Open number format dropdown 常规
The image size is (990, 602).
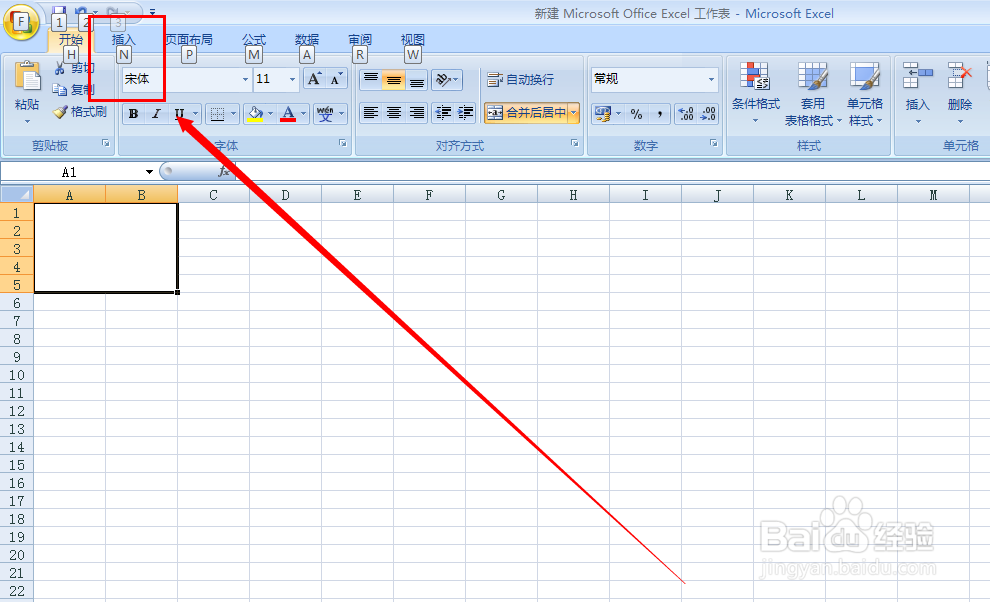tap(712, 80)
